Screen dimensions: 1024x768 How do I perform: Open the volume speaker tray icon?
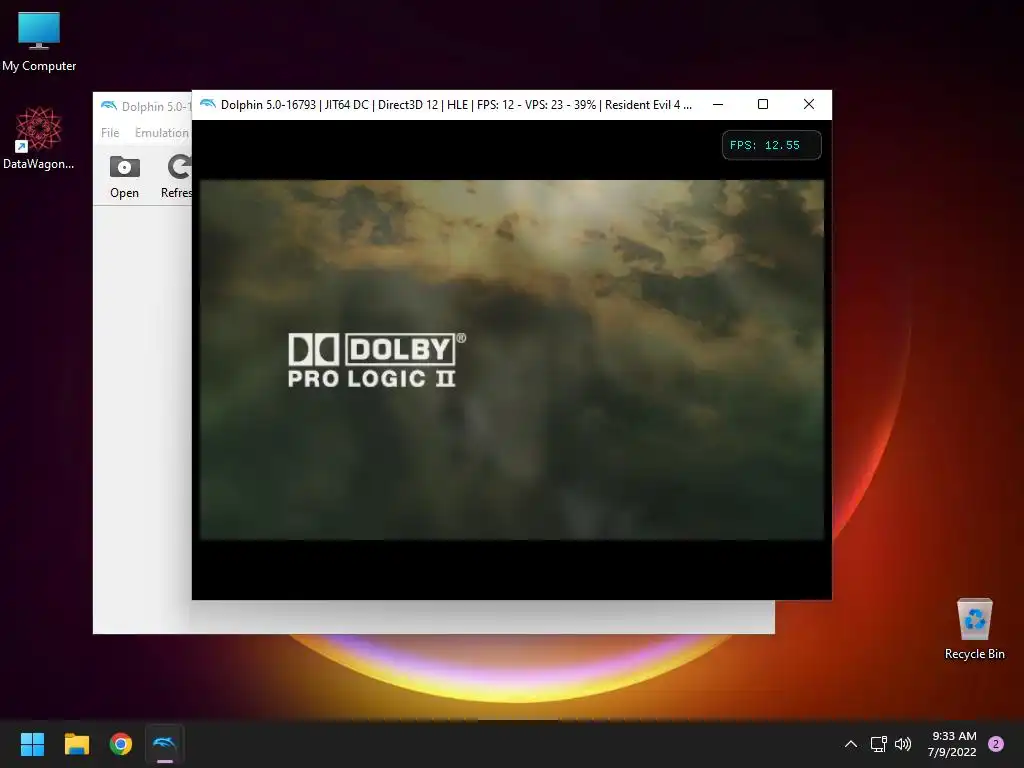click(x=903, y=744)
